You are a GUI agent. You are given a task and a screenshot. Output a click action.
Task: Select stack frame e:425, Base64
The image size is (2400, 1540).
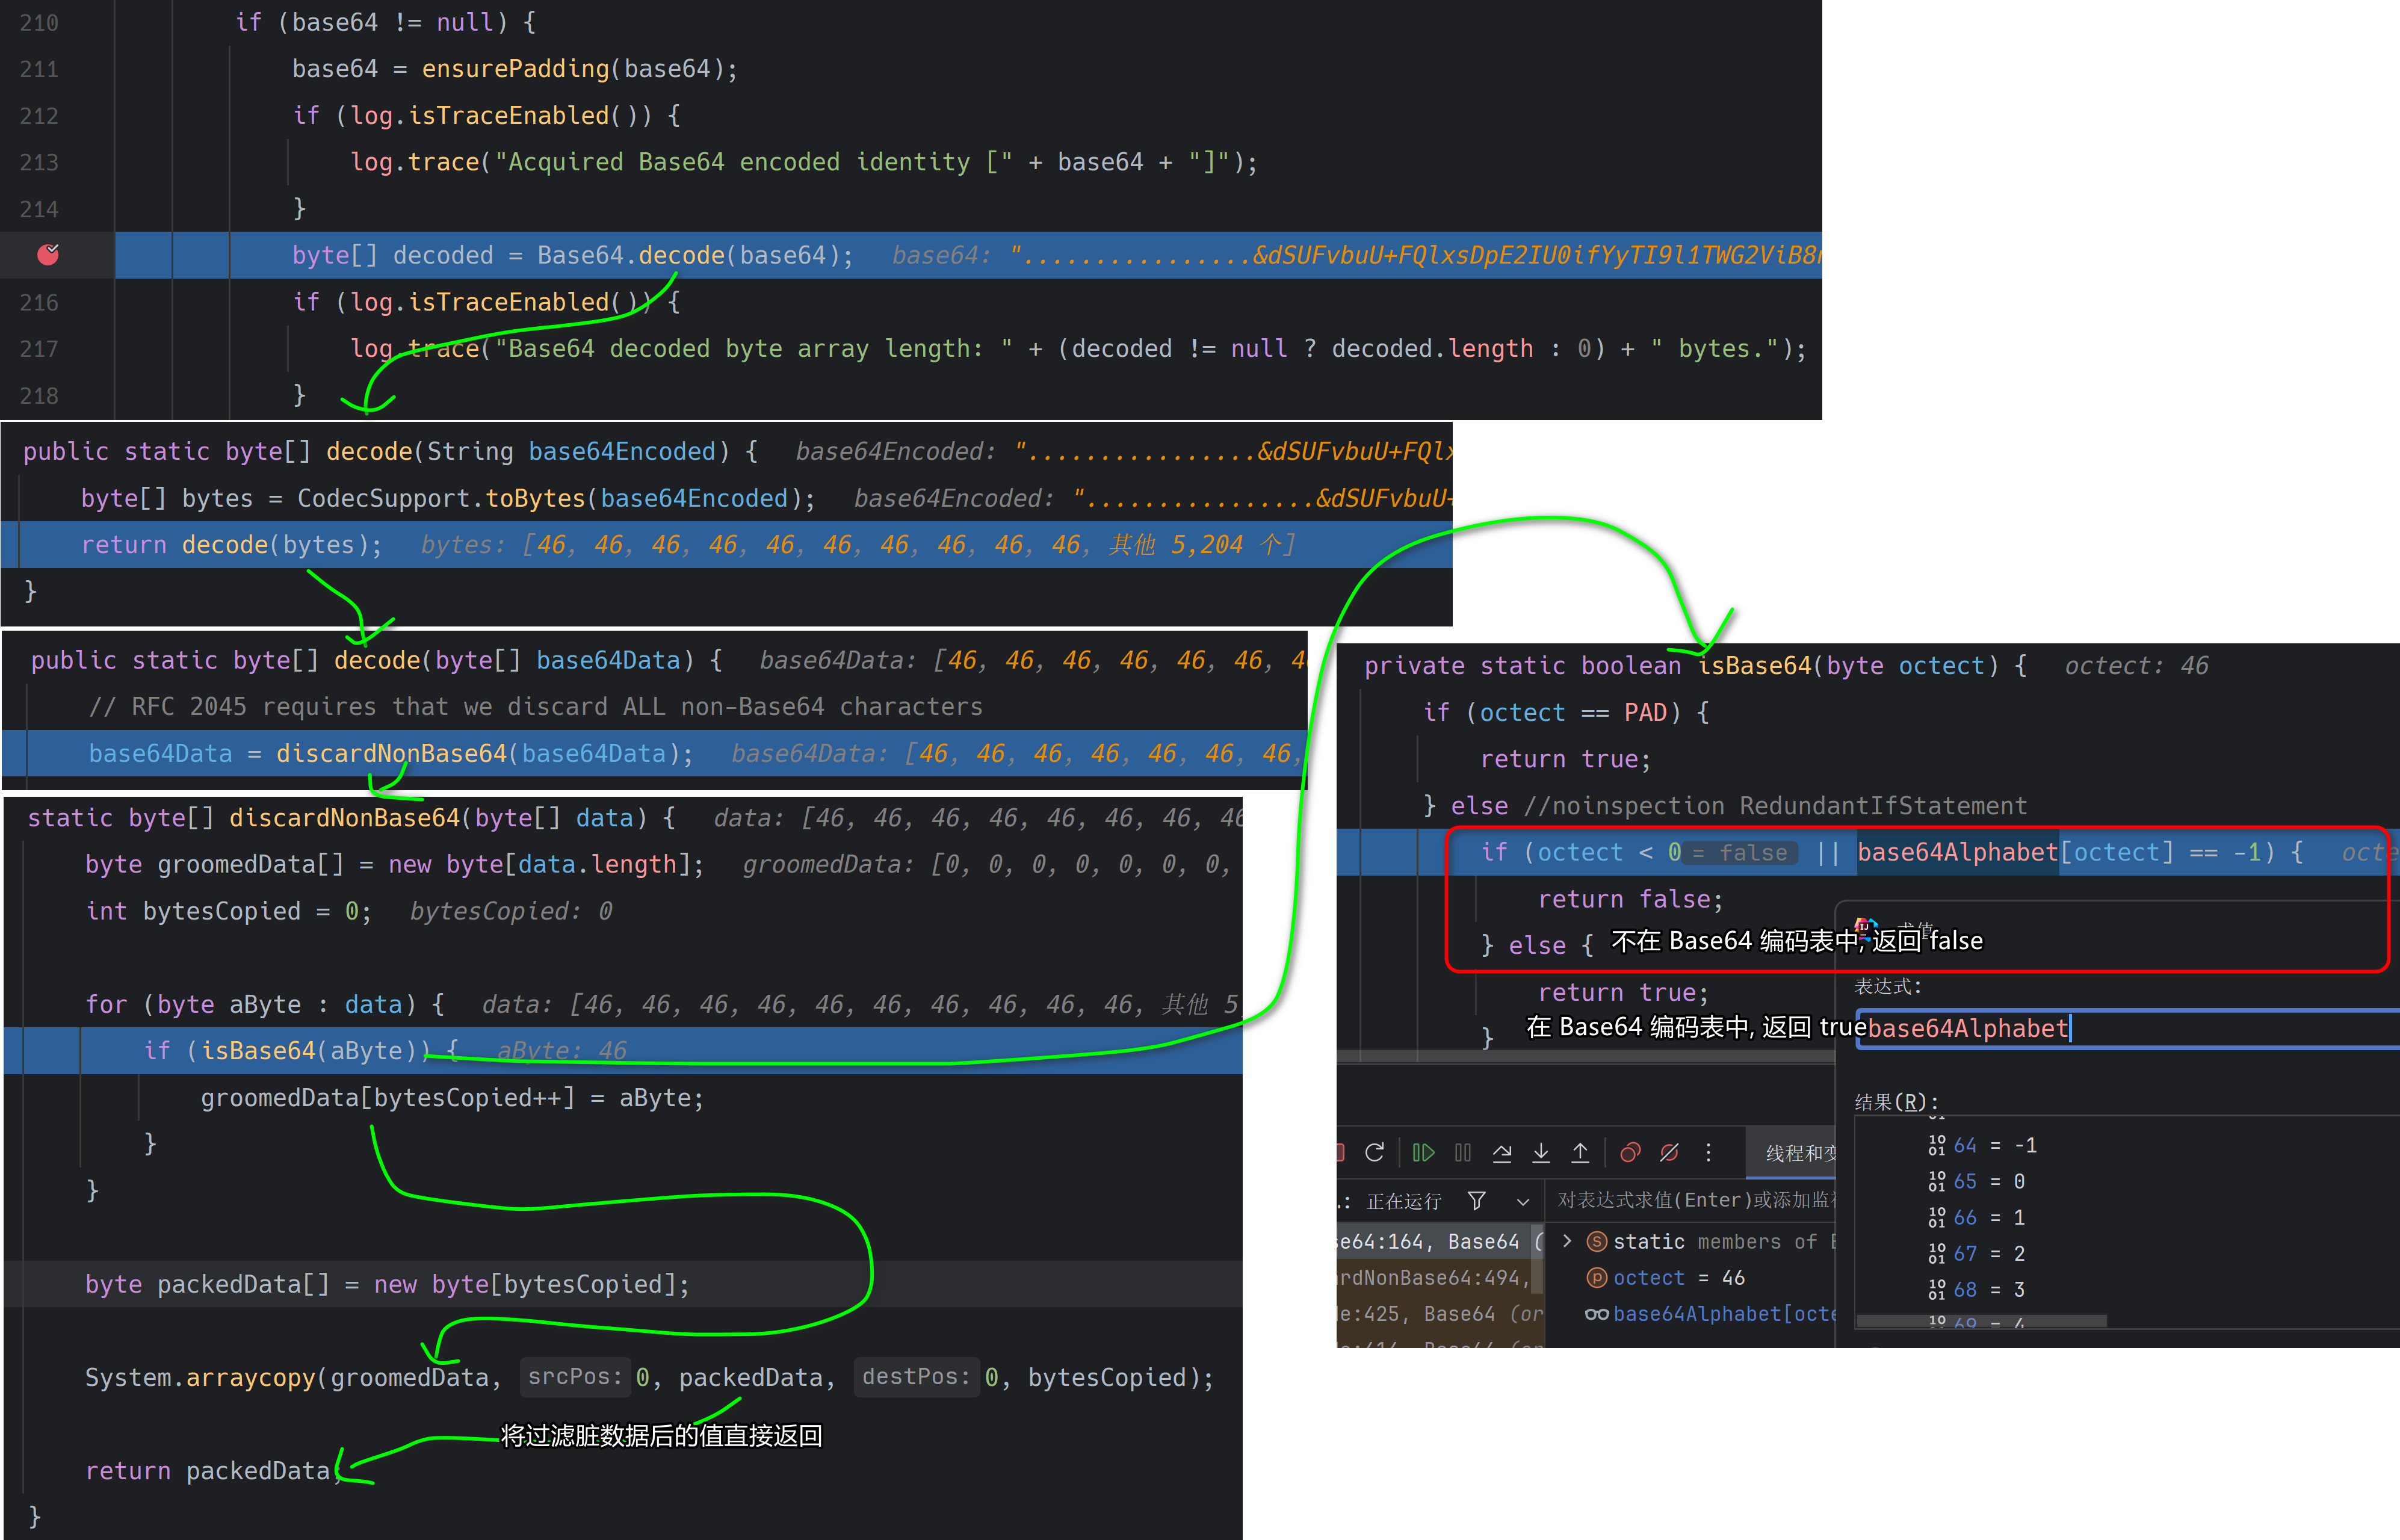pyautogui.click(x=1441, y=1313)
